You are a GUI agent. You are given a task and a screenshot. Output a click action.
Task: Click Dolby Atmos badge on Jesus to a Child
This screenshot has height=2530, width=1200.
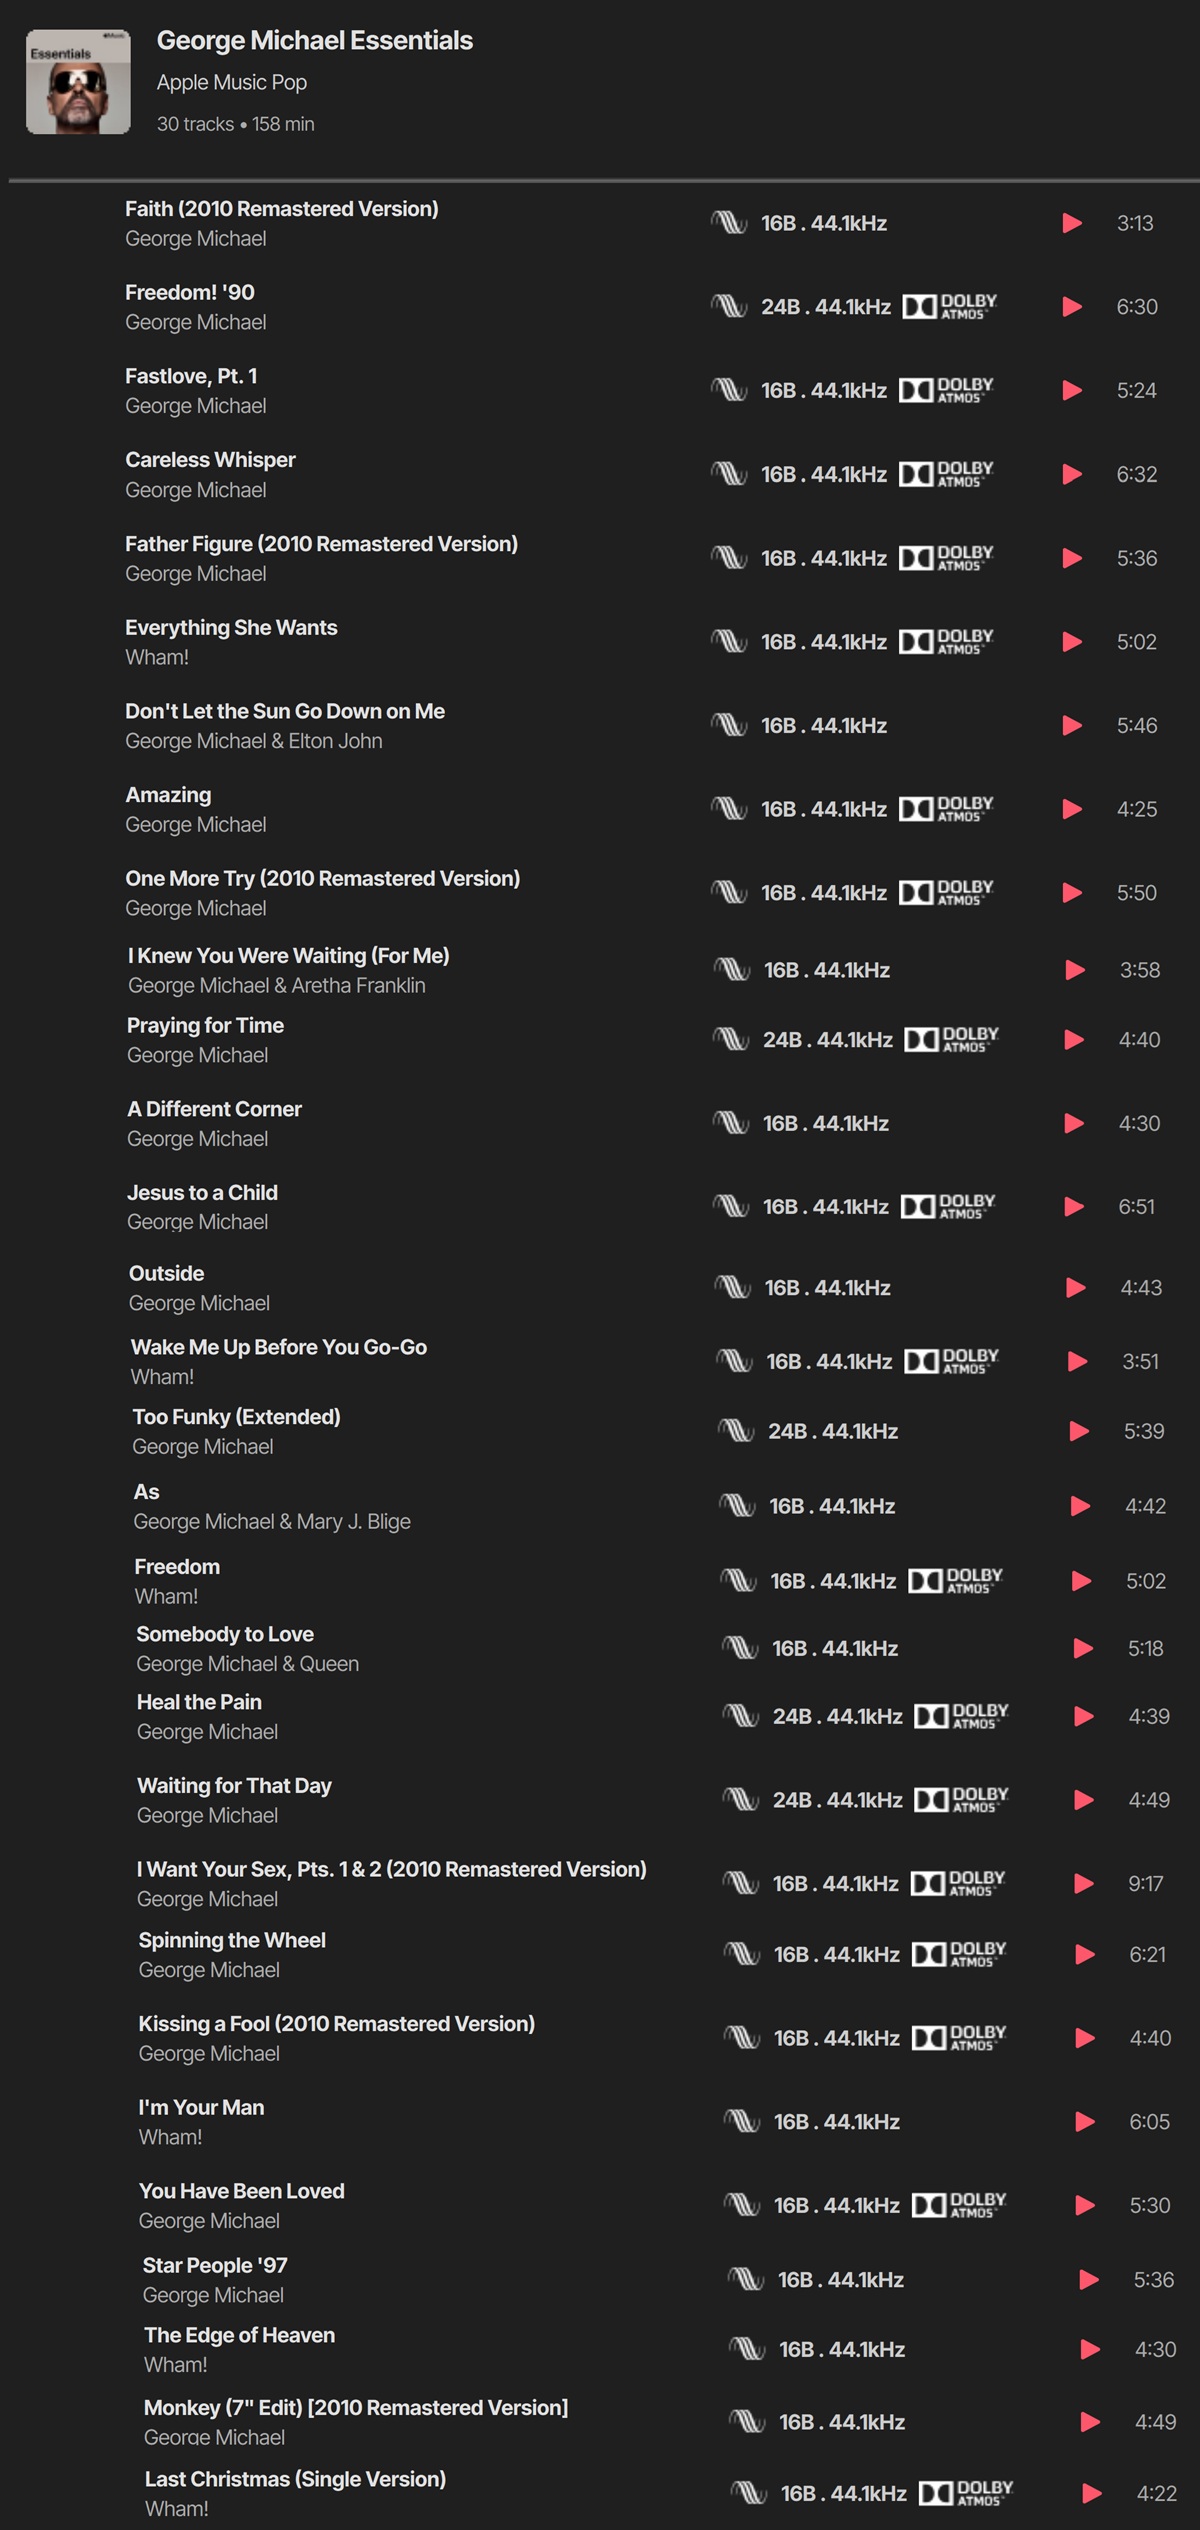(x=948, y=1207)
